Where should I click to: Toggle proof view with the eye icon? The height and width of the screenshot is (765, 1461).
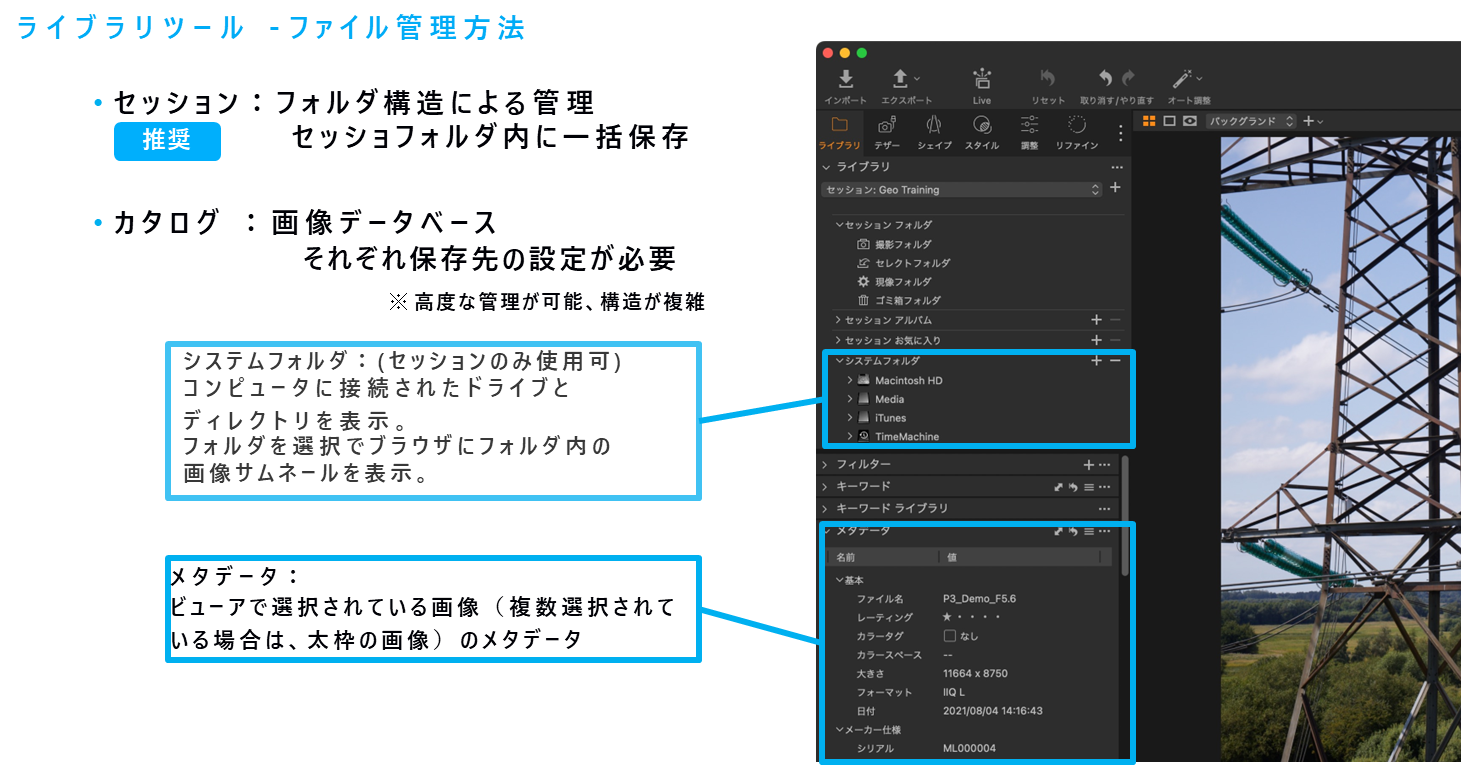pos(1189,121)
